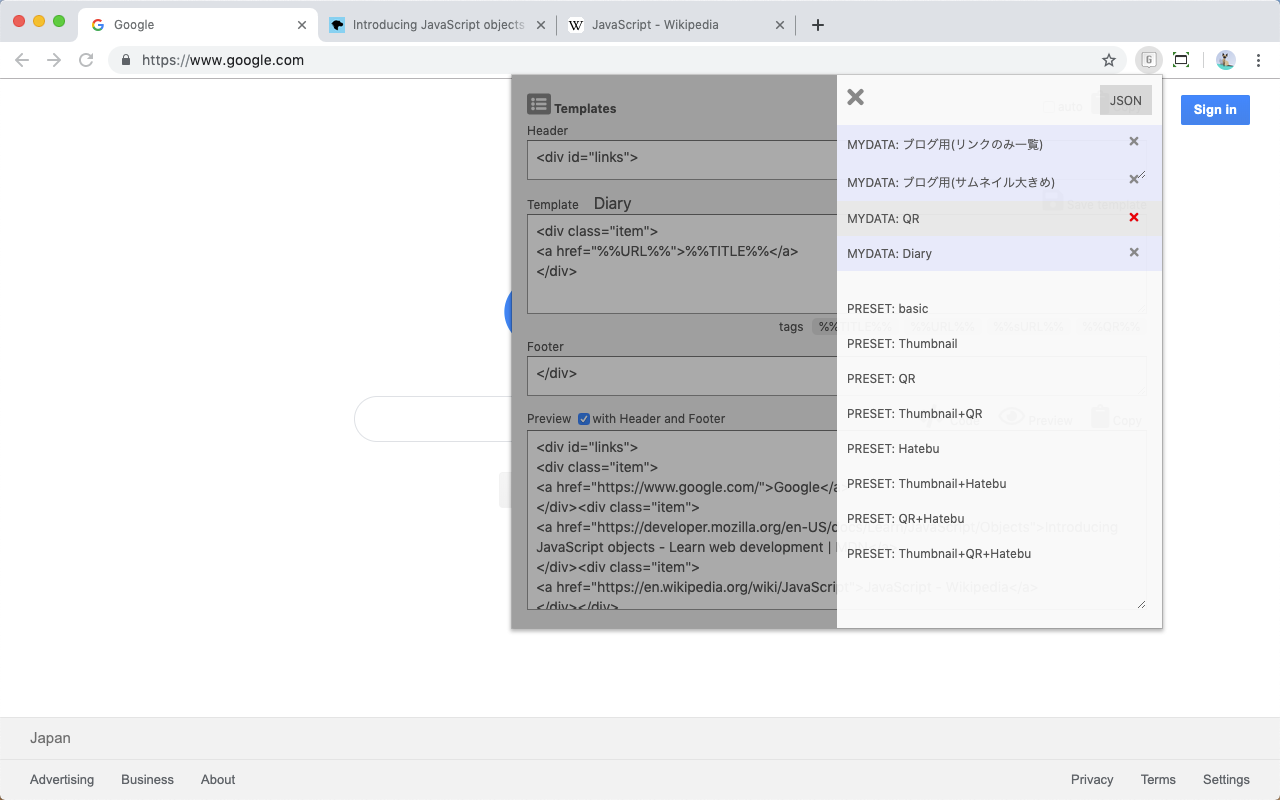
Task: Choose the PRESET: QR+Hatebu template
Action: 905,519
